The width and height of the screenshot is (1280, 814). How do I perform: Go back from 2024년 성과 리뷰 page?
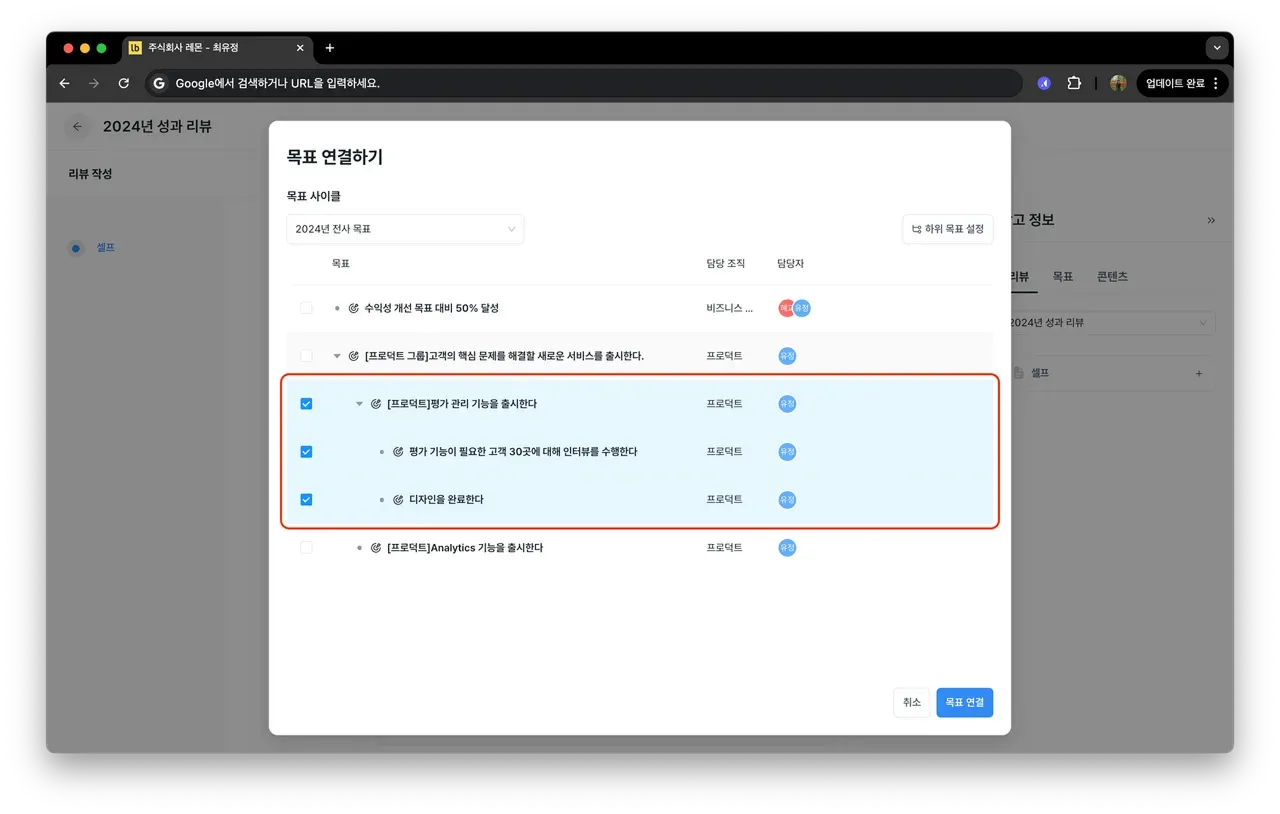(x=77, y=127)
